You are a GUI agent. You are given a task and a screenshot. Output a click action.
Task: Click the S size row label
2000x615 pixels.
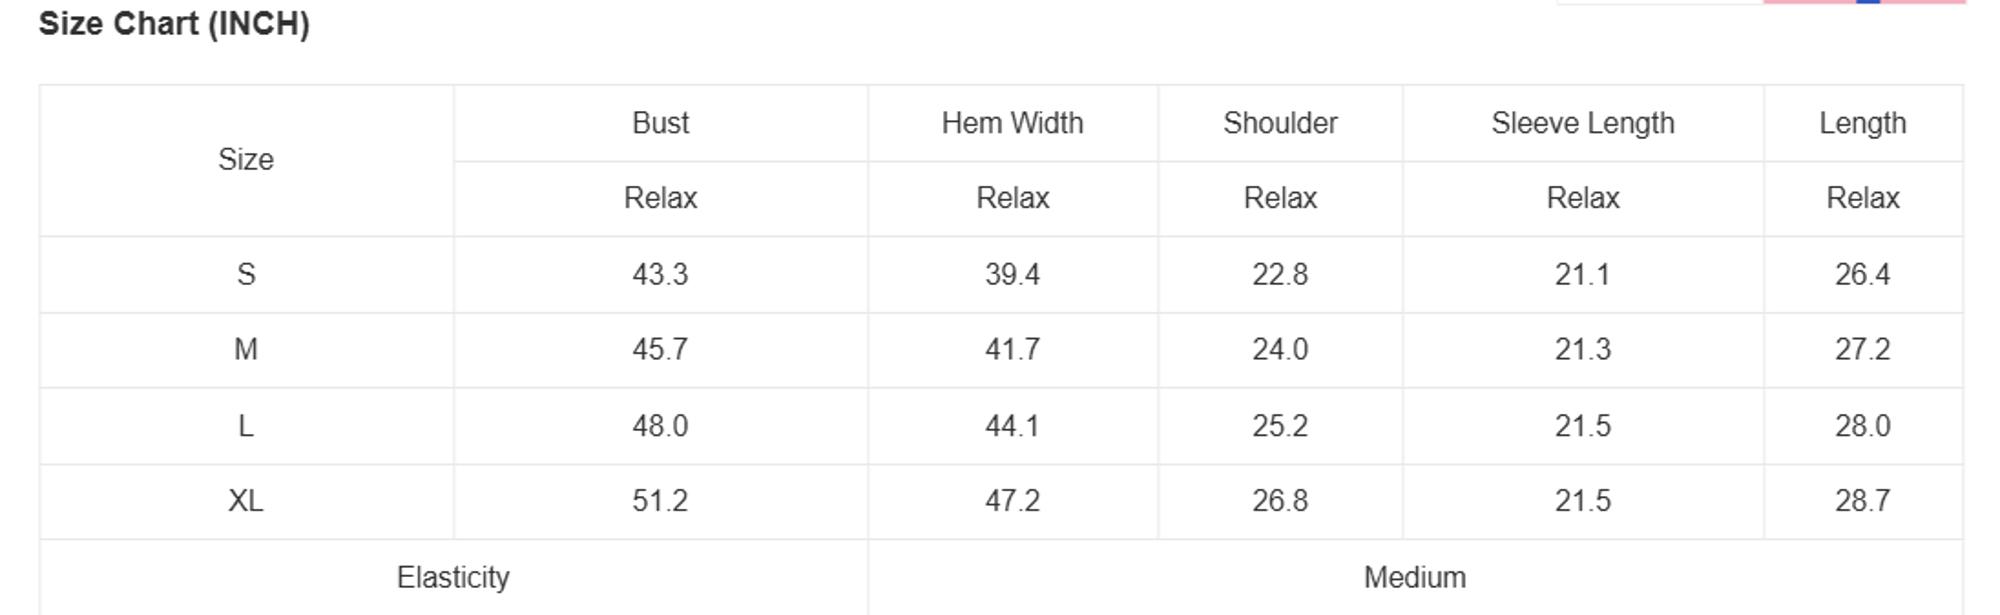coord(246,274)
